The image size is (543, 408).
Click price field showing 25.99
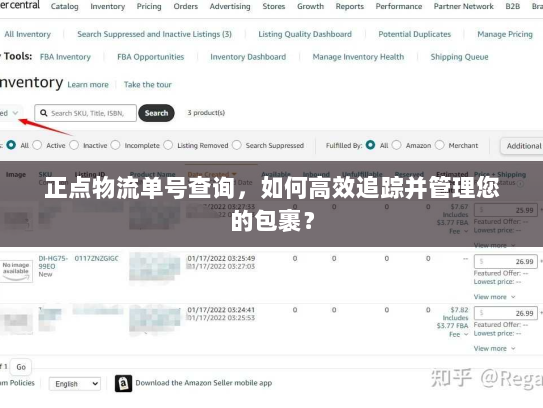pyautogui.click(x=506, y=210)
